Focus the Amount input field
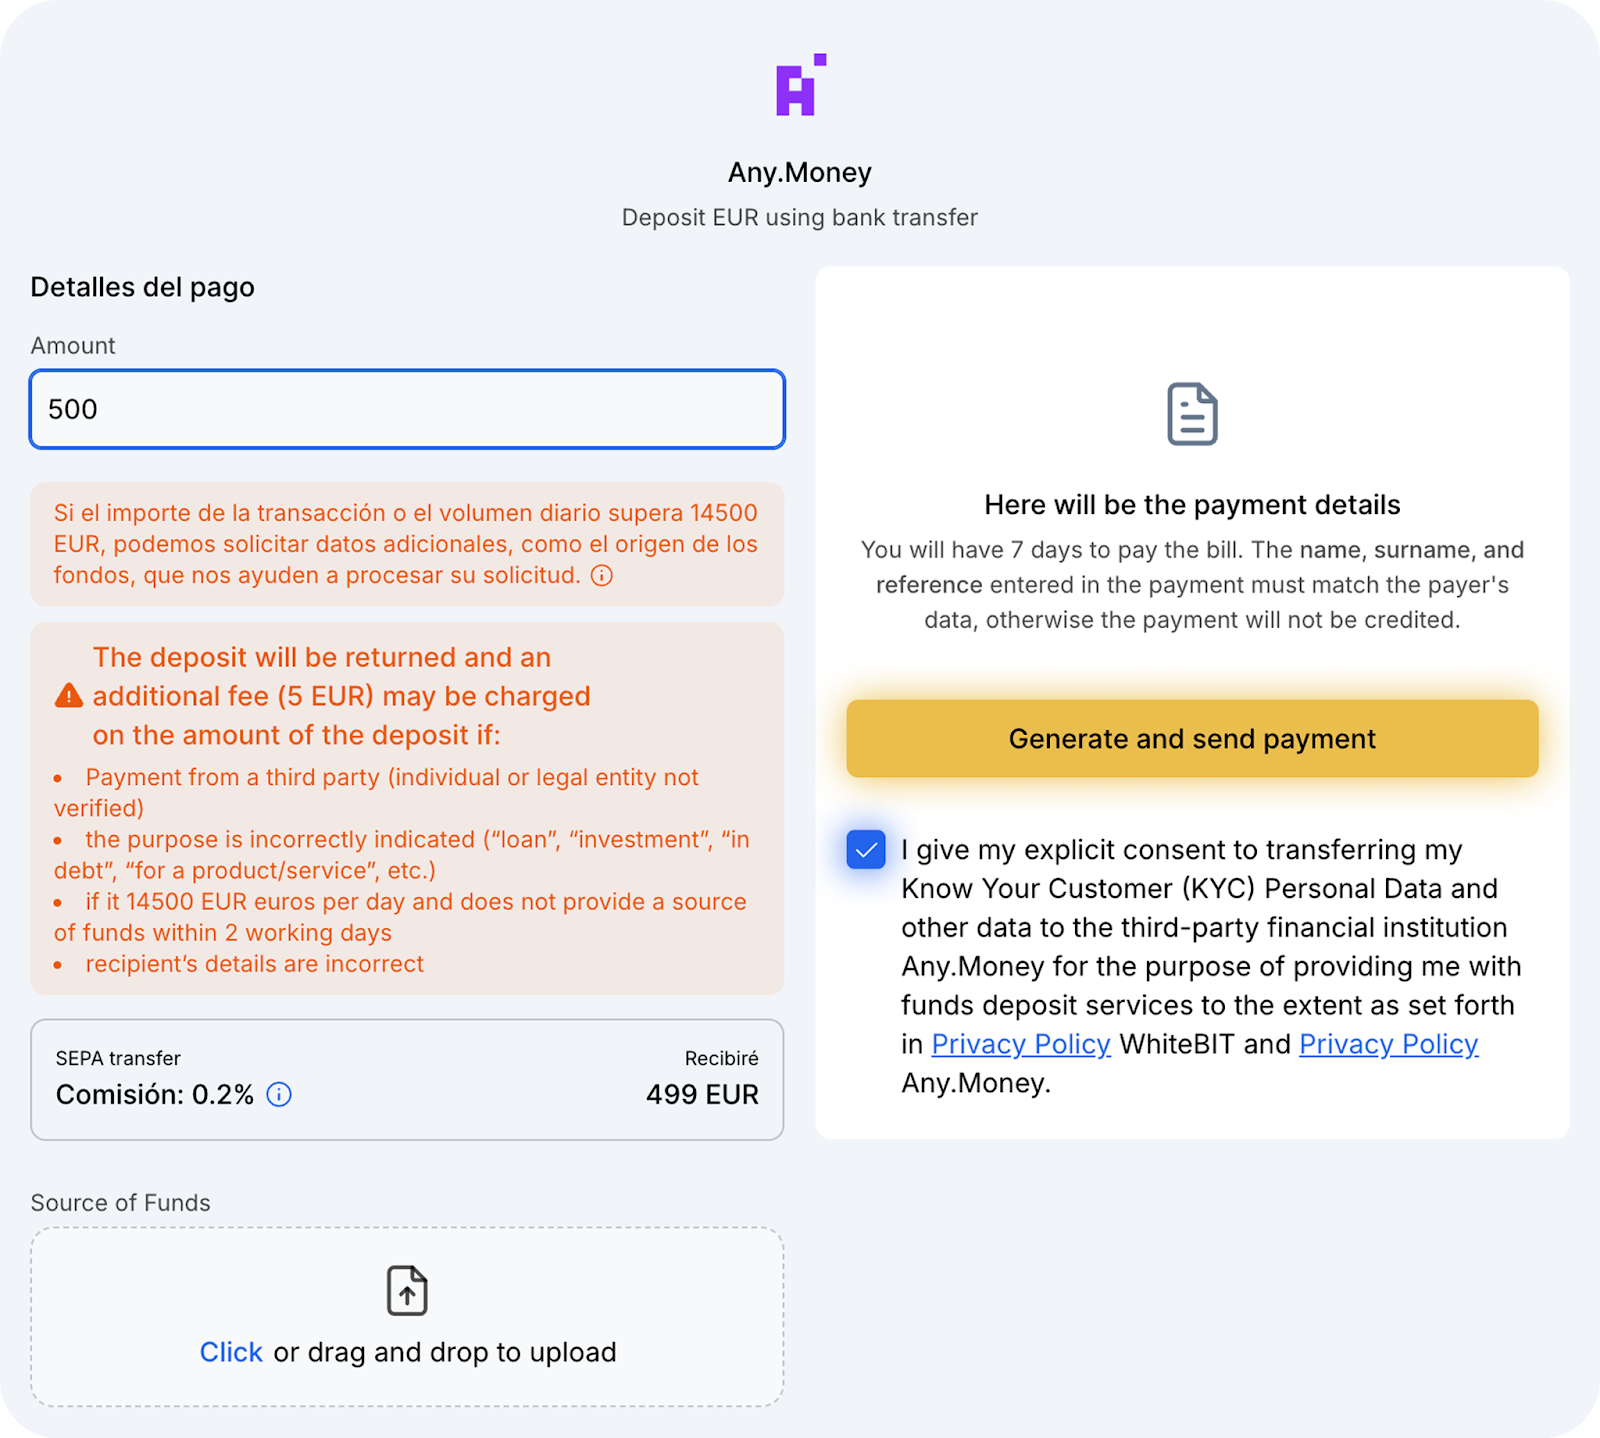 coord(407,410)
